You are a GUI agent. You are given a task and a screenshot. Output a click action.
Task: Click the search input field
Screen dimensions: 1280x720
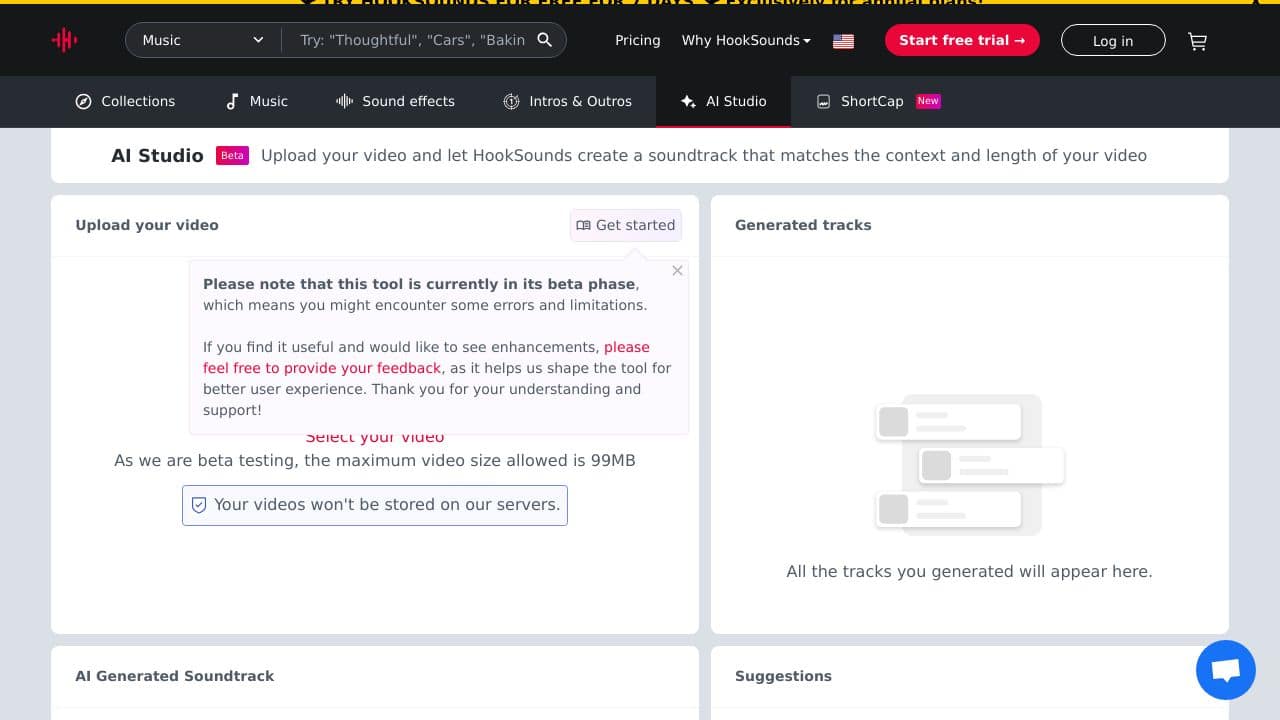412,40
